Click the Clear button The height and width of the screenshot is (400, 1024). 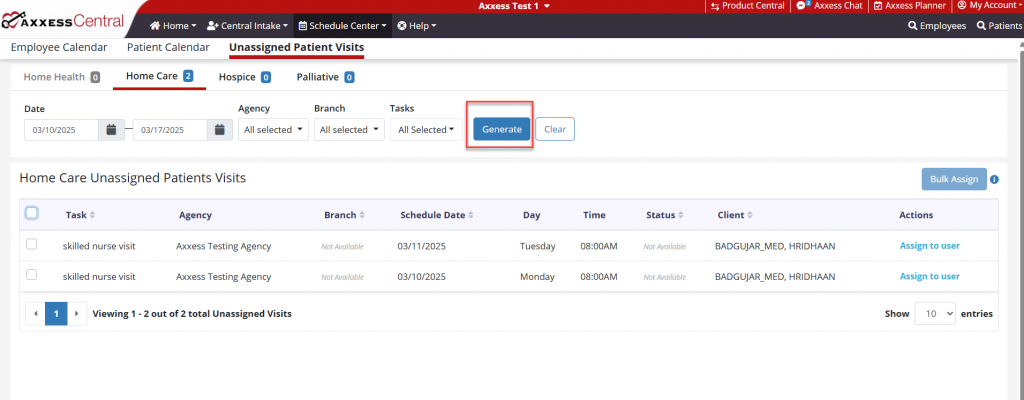pos(555,129)
